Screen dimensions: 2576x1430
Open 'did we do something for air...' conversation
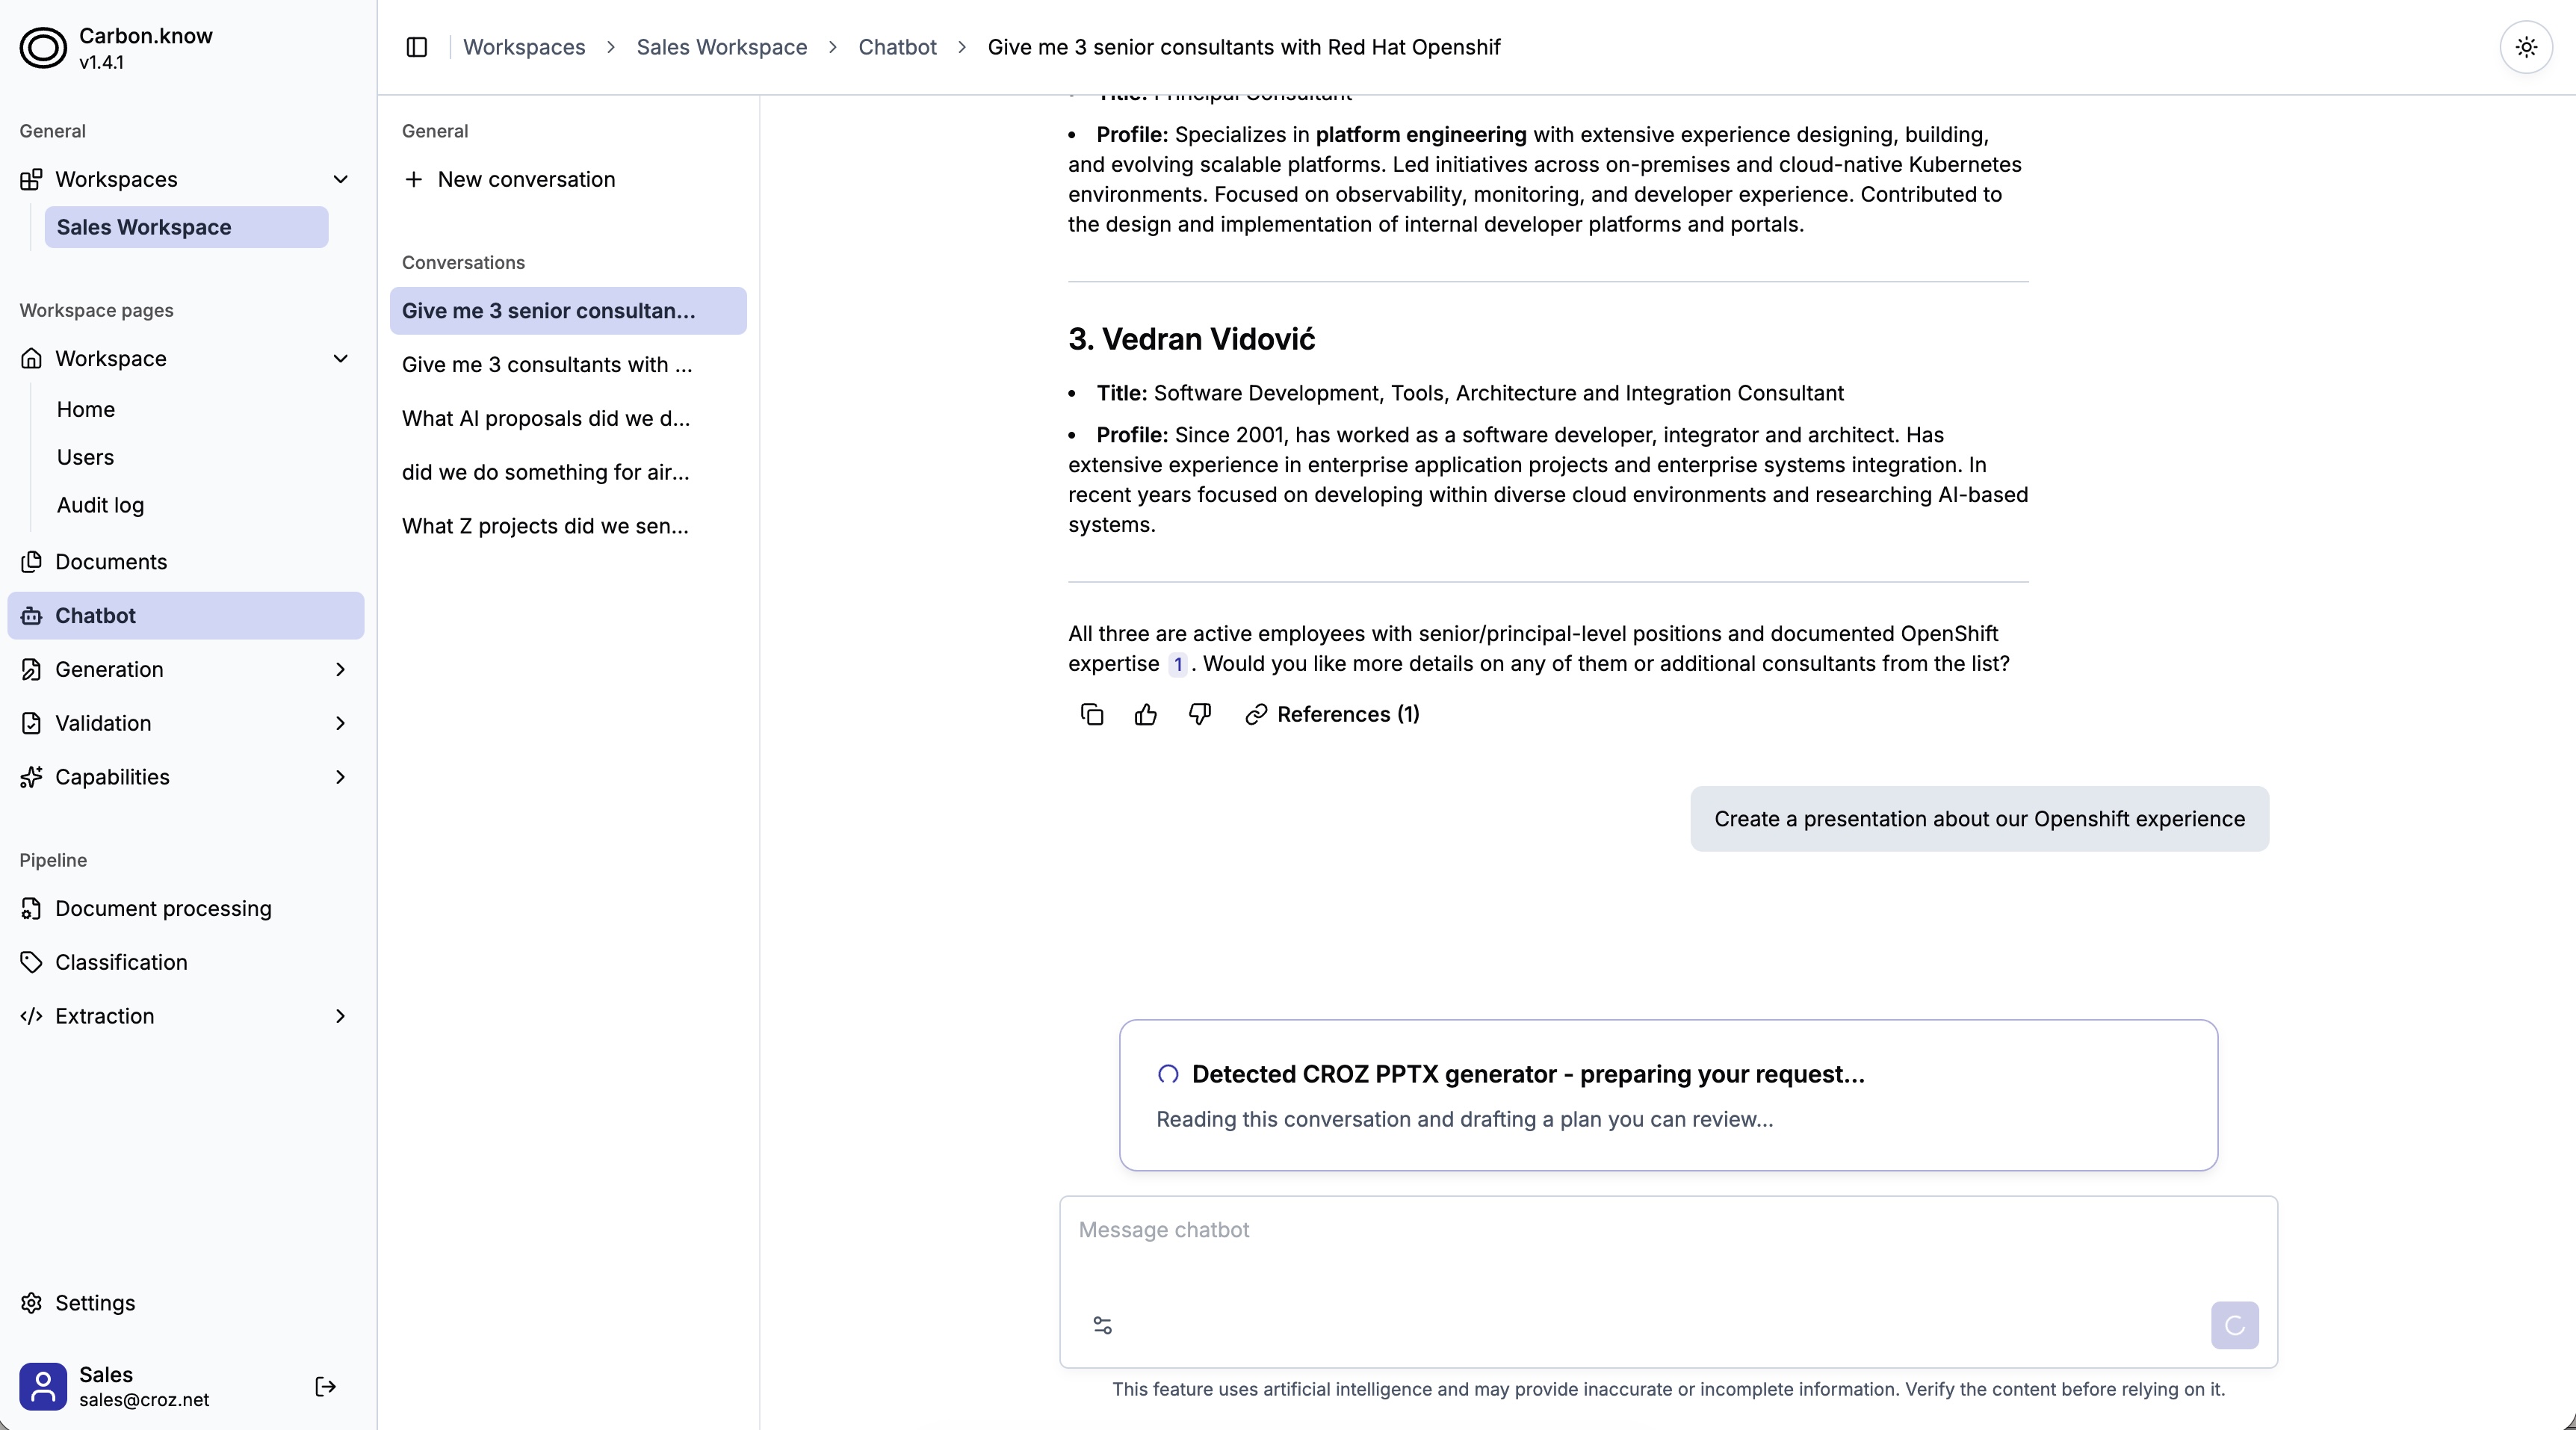point(568,472)
